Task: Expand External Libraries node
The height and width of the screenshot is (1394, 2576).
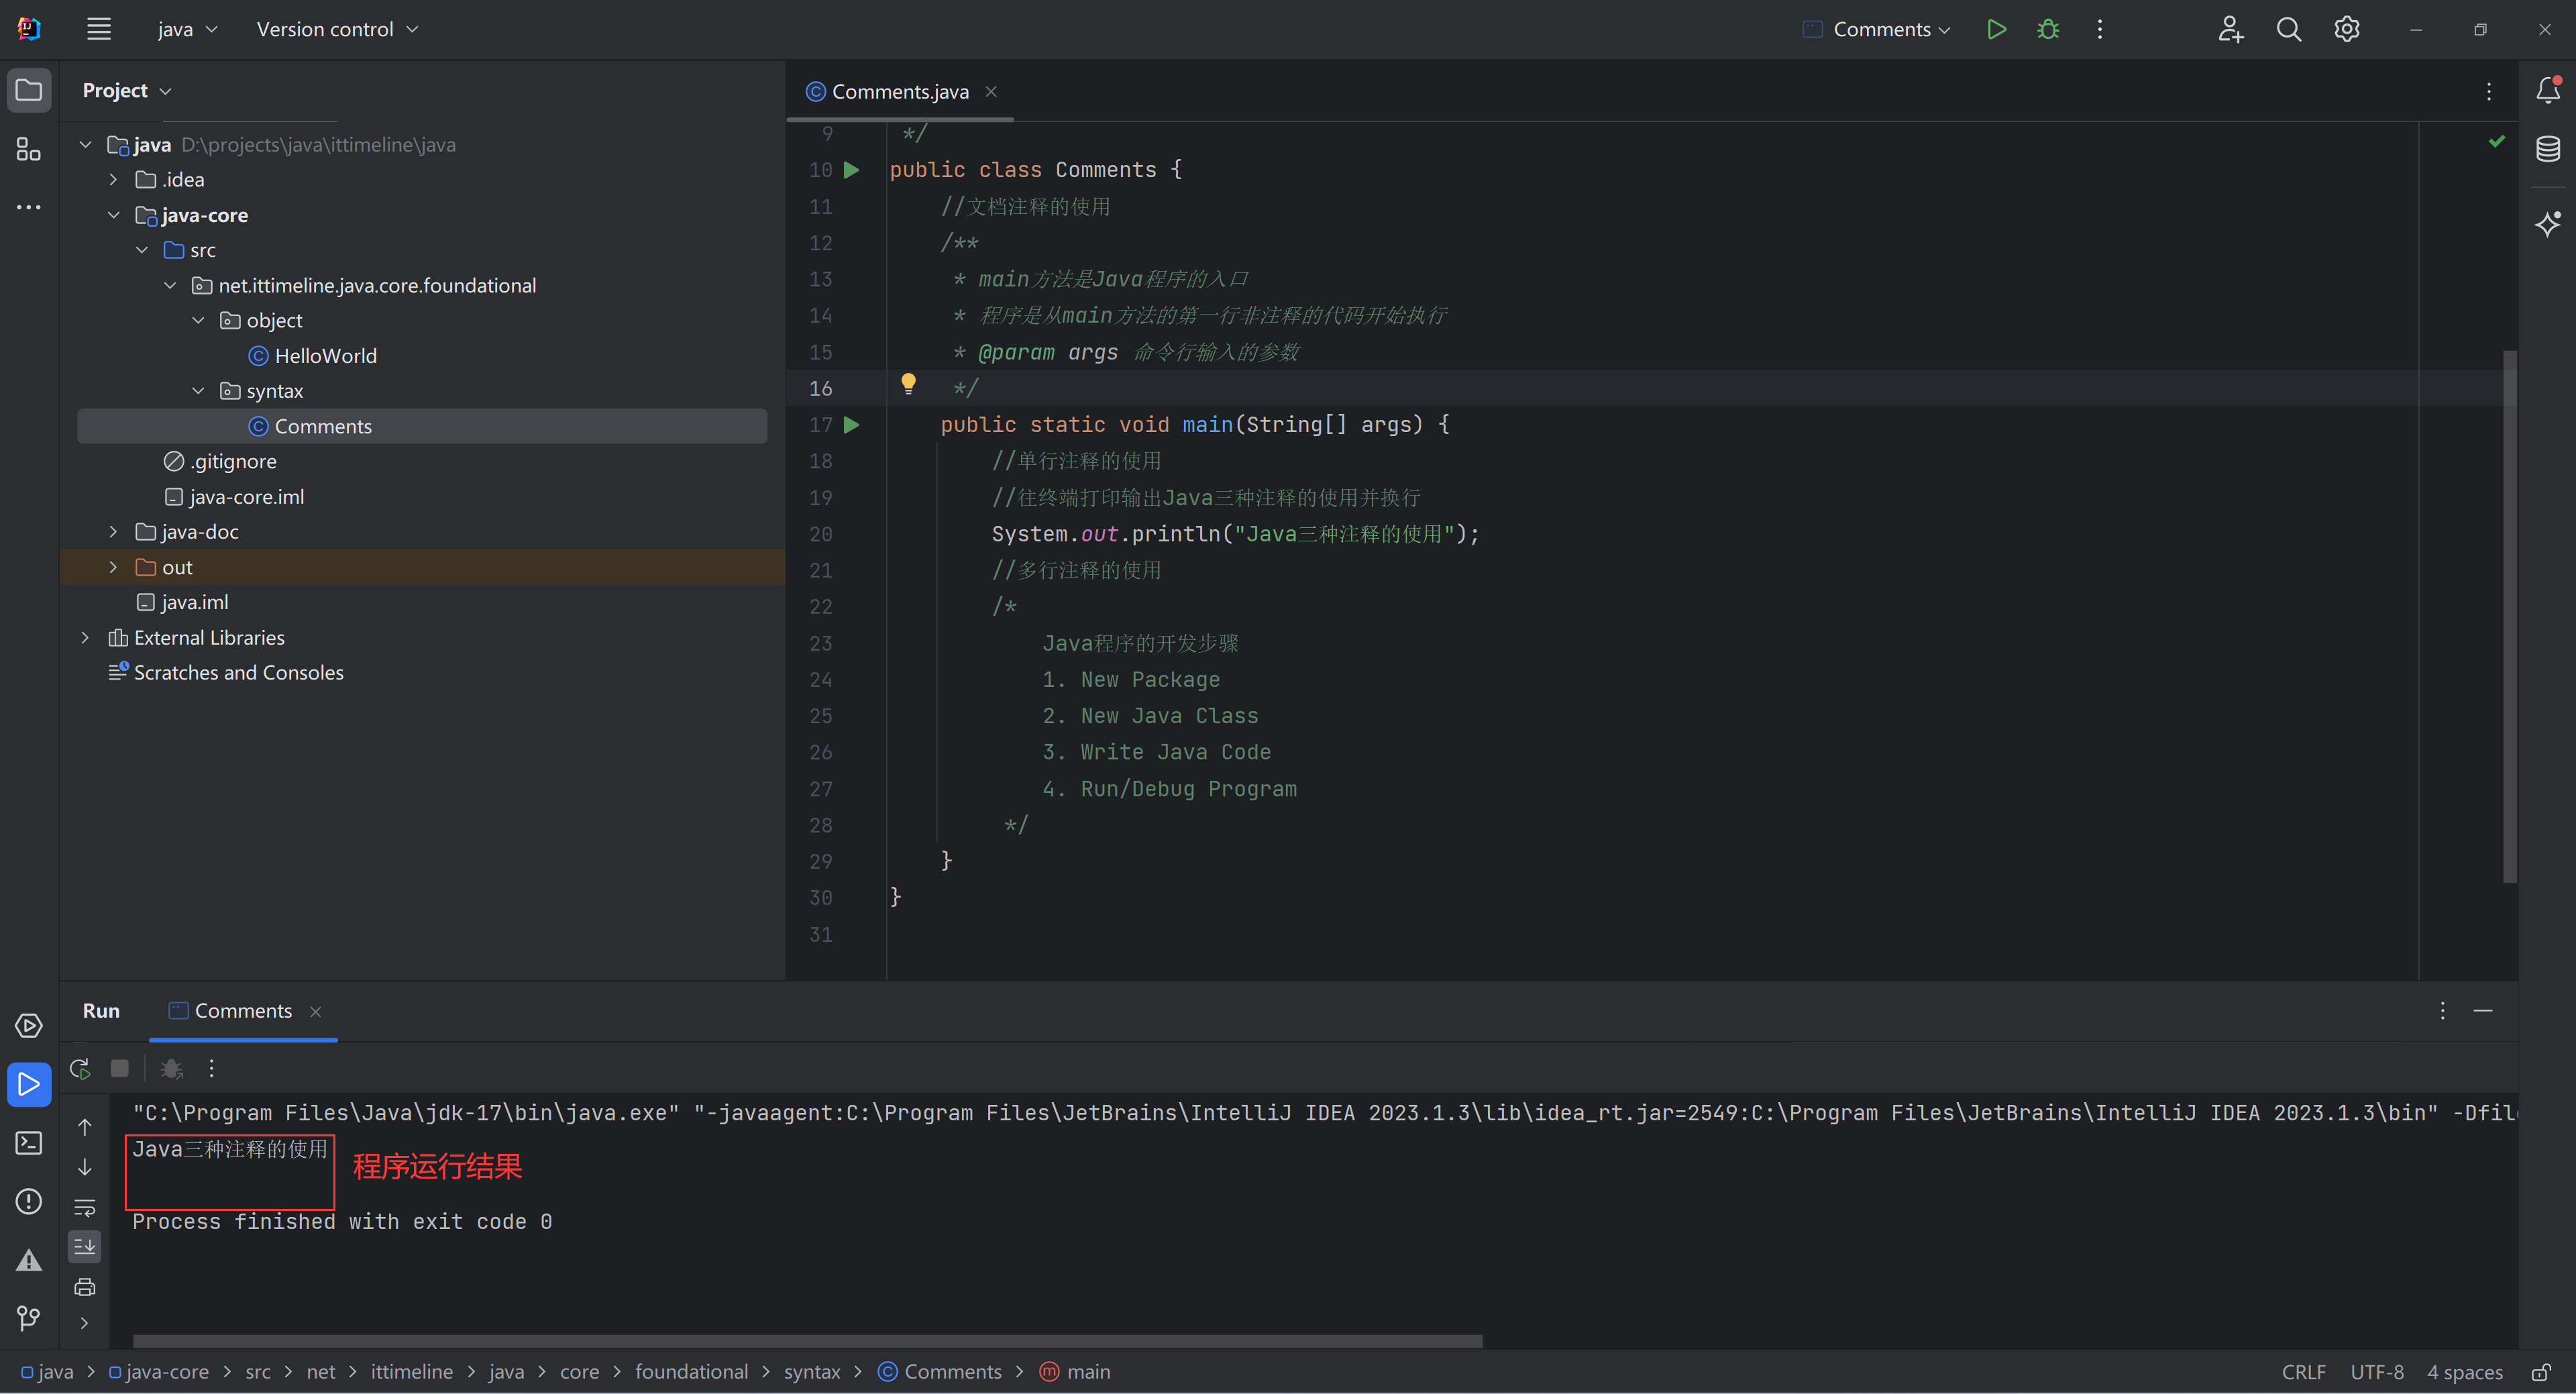Action: (86, 638)
